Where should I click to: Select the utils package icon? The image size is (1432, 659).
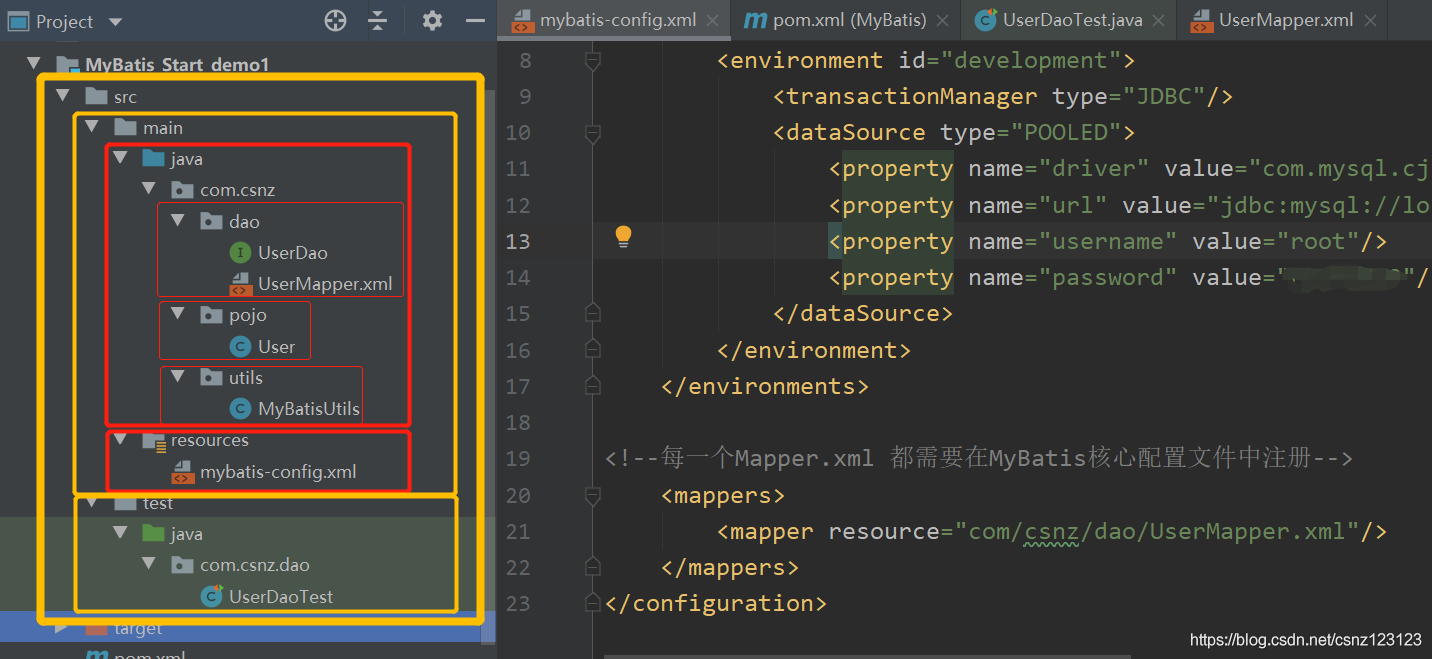211,377
